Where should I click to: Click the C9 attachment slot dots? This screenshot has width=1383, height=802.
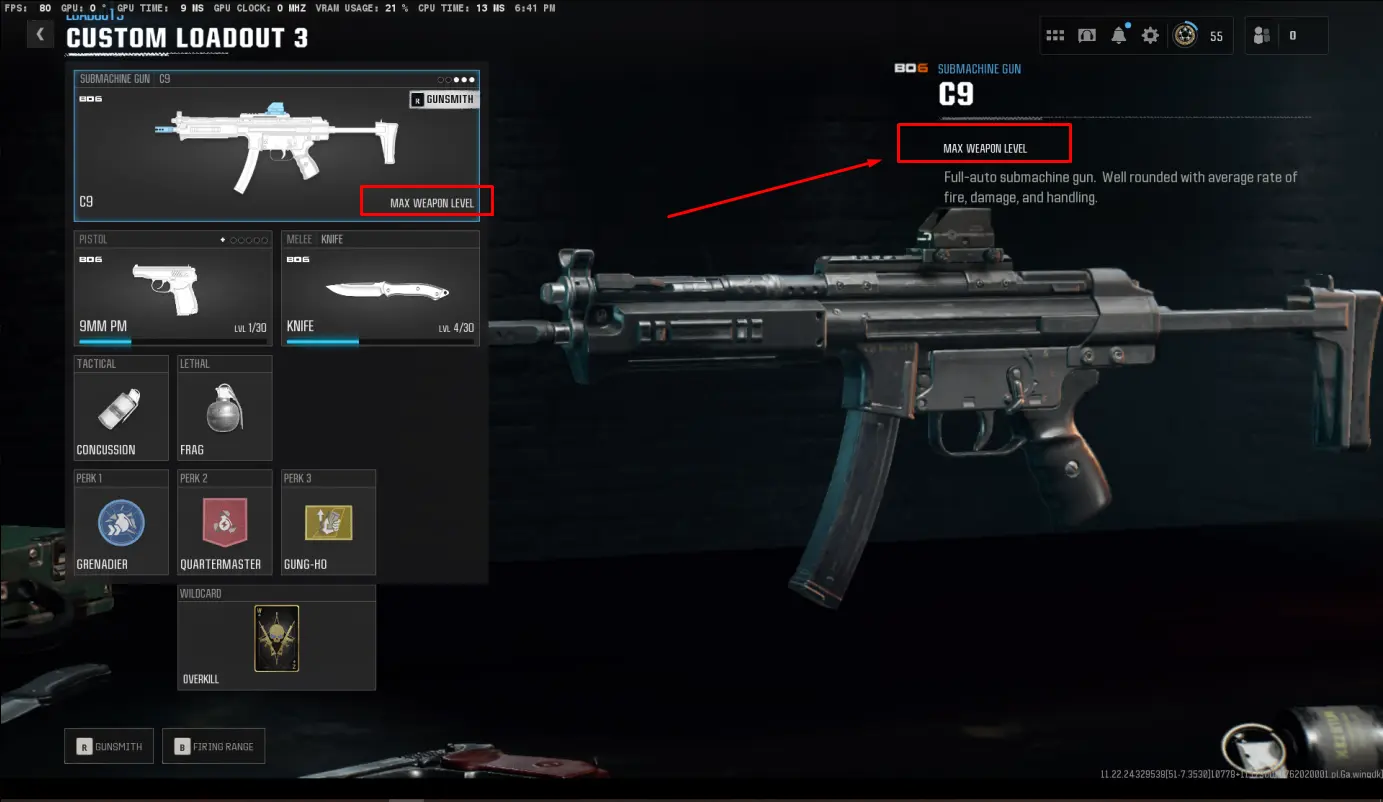pos(456,79)
